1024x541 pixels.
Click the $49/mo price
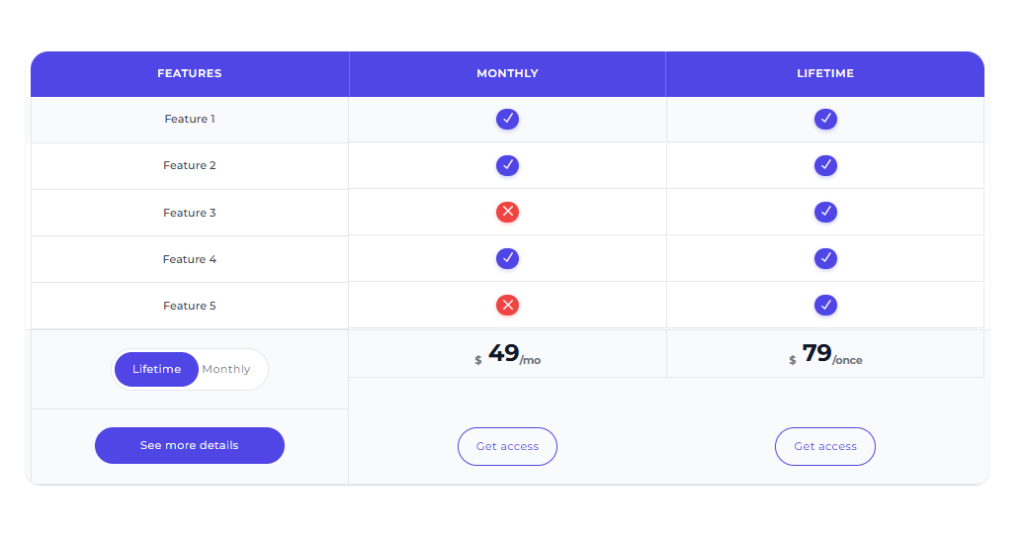point(507,354)
